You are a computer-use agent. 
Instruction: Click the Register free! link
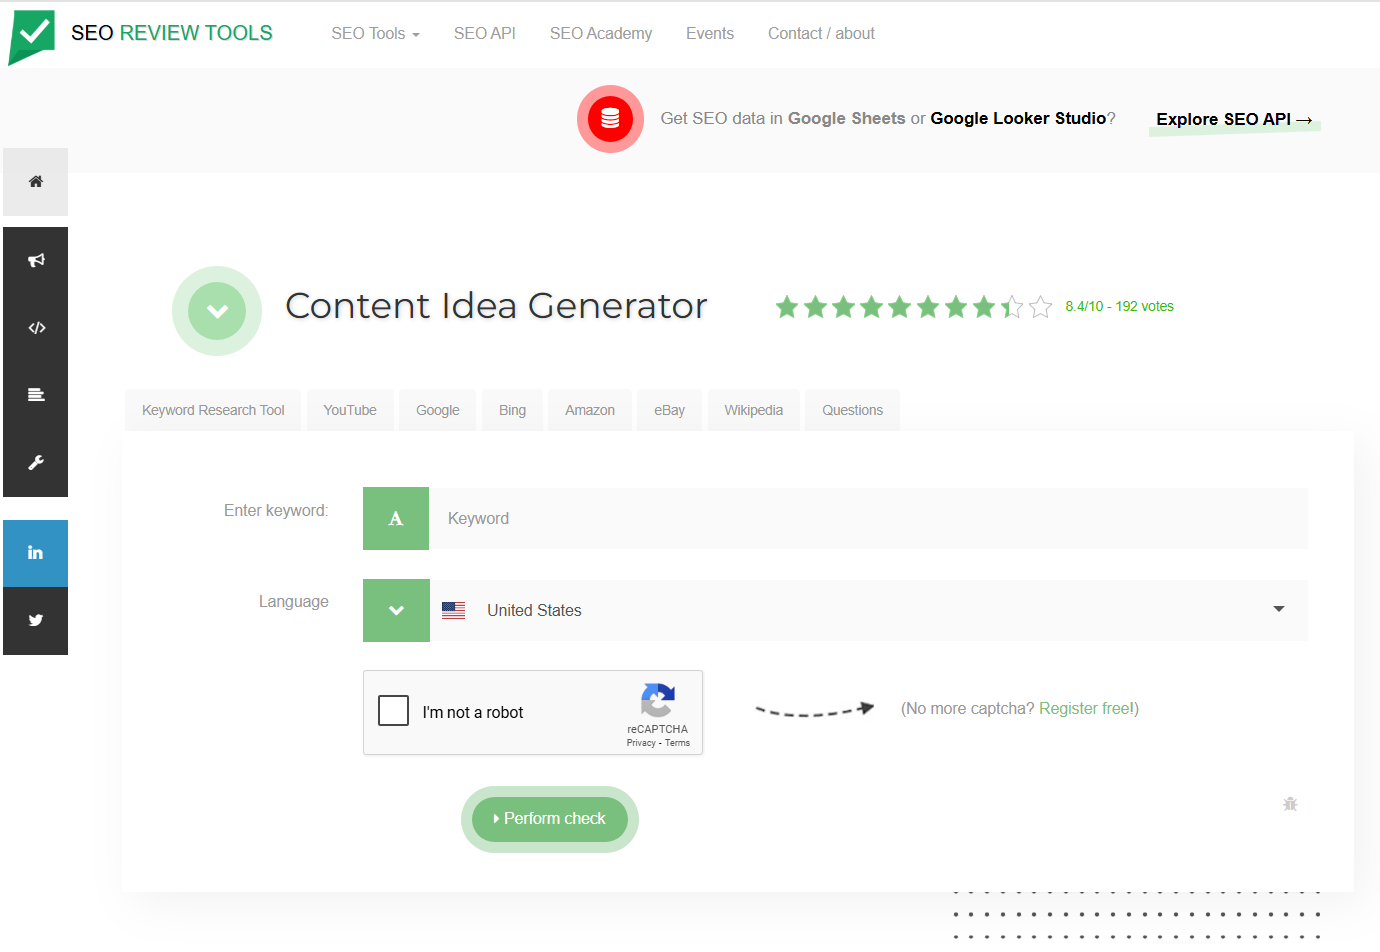point(1086,709)
